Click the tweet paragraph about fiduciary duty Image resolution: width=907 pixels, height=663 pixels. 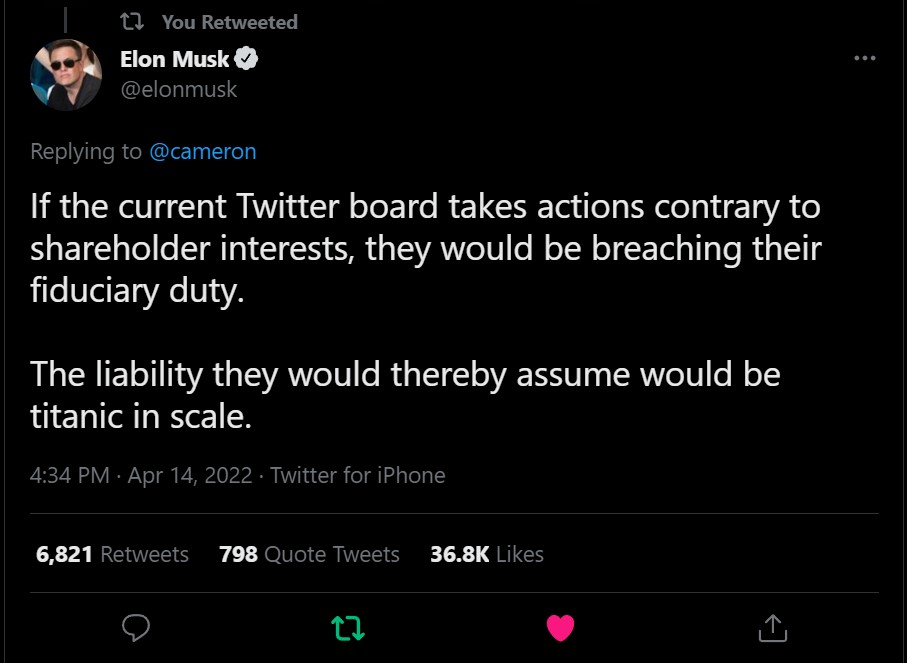(425, 250)
